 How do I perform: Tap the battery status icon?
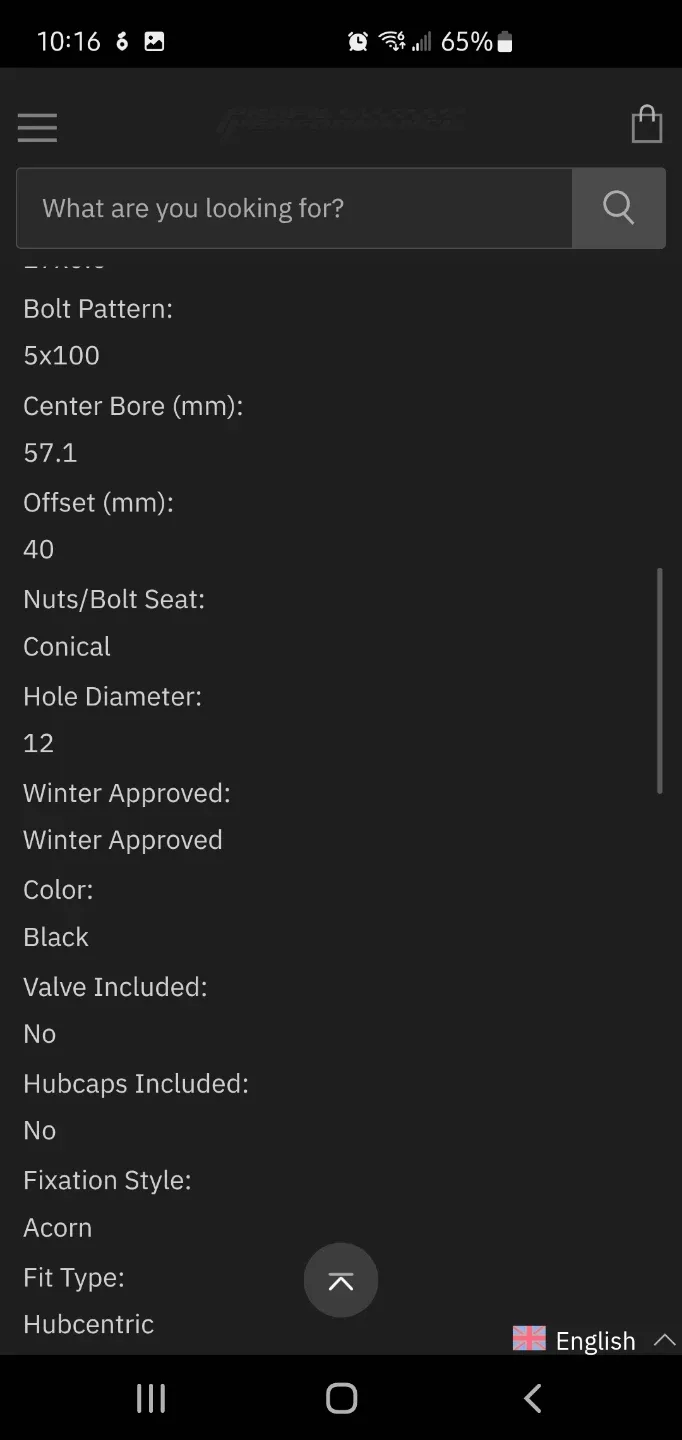505,42
